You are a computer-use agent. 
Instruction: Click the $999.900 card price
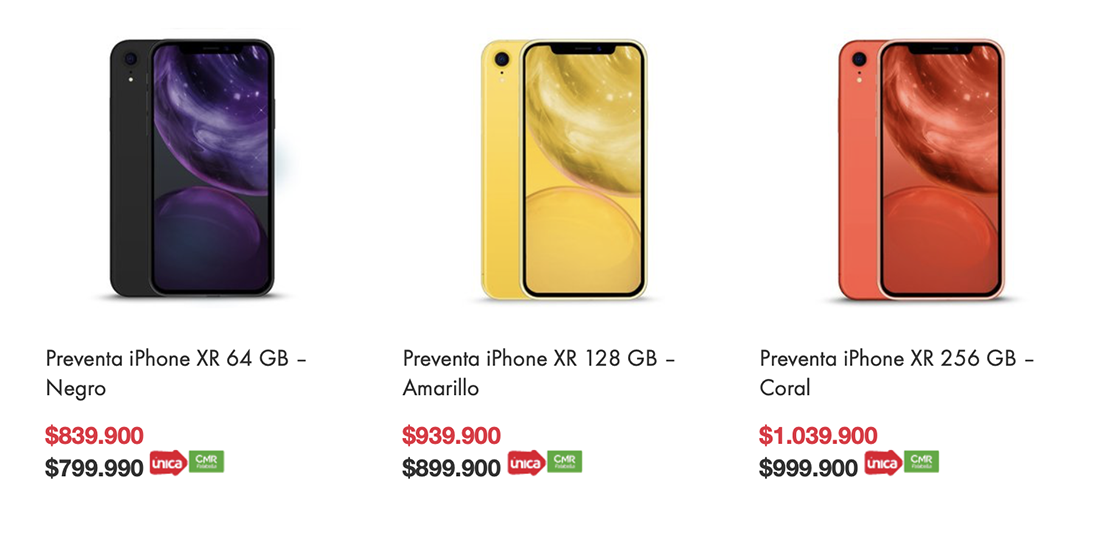808,468
